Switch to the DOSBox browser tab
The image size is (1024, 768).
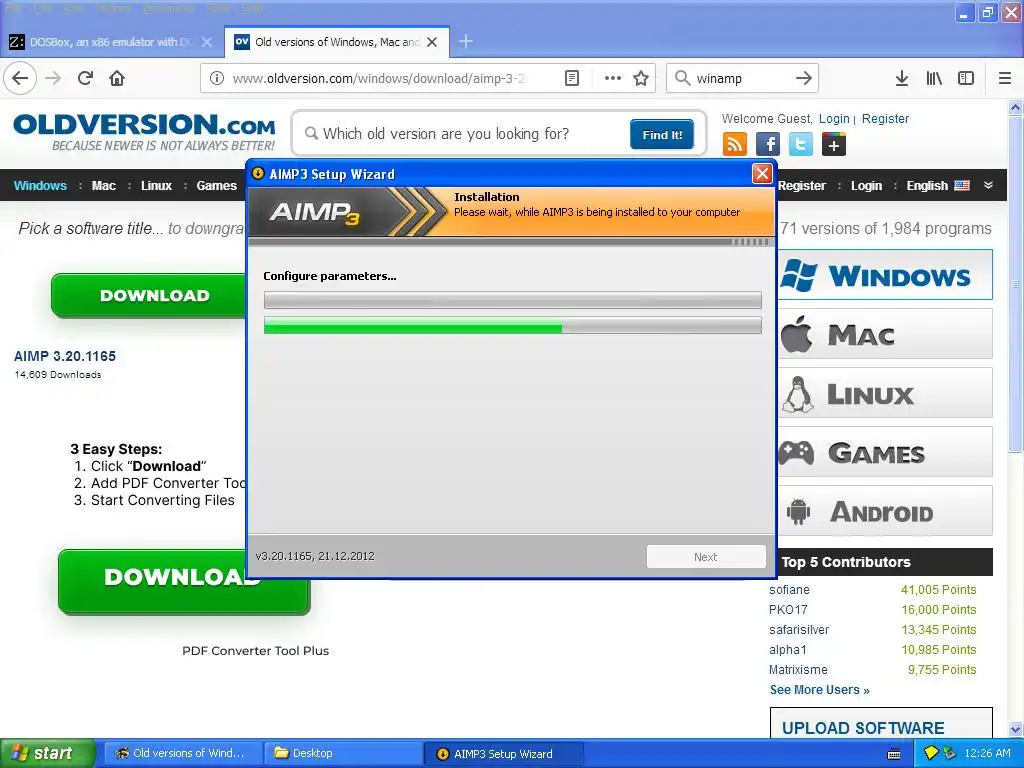(x=111, y=42)
